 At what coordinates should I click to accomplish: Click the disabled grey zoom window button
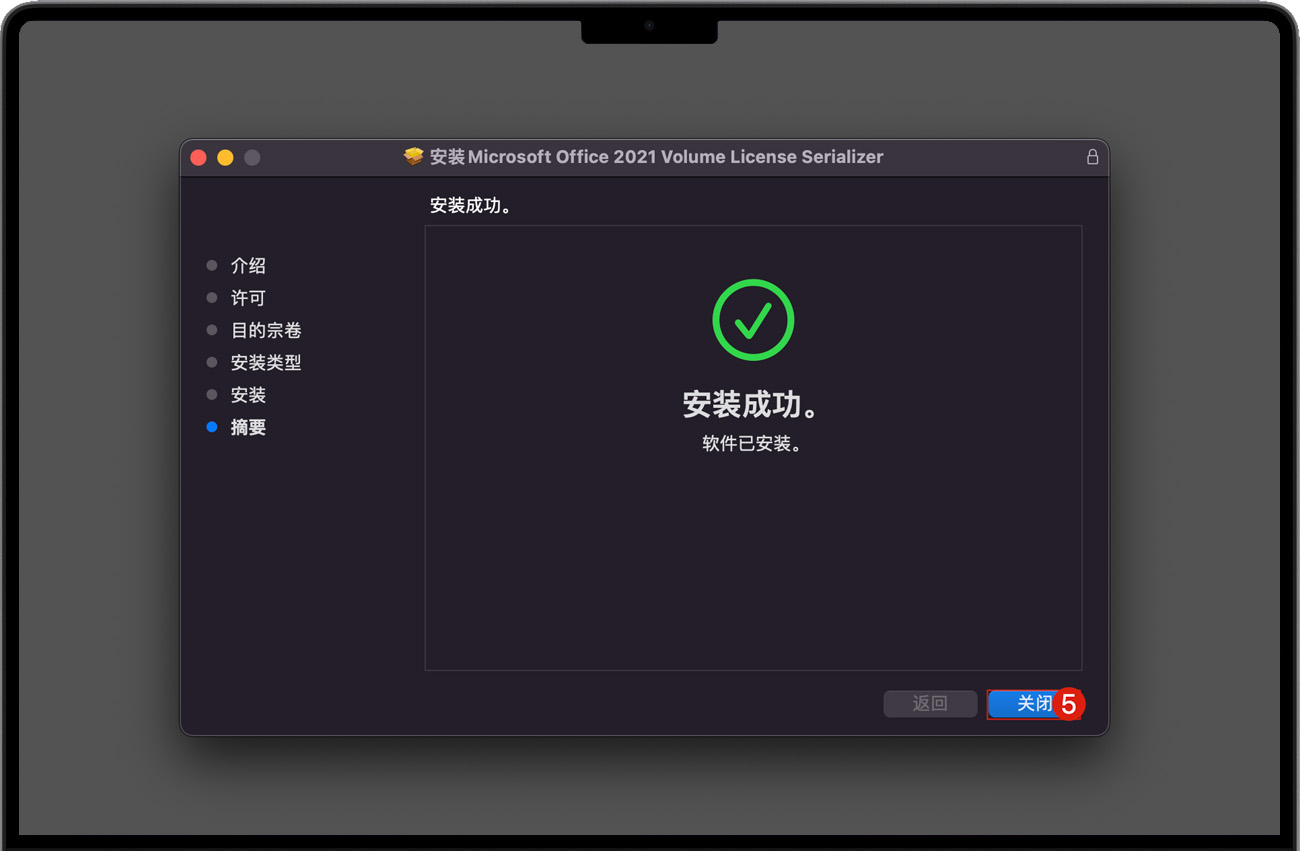(252, 157)
